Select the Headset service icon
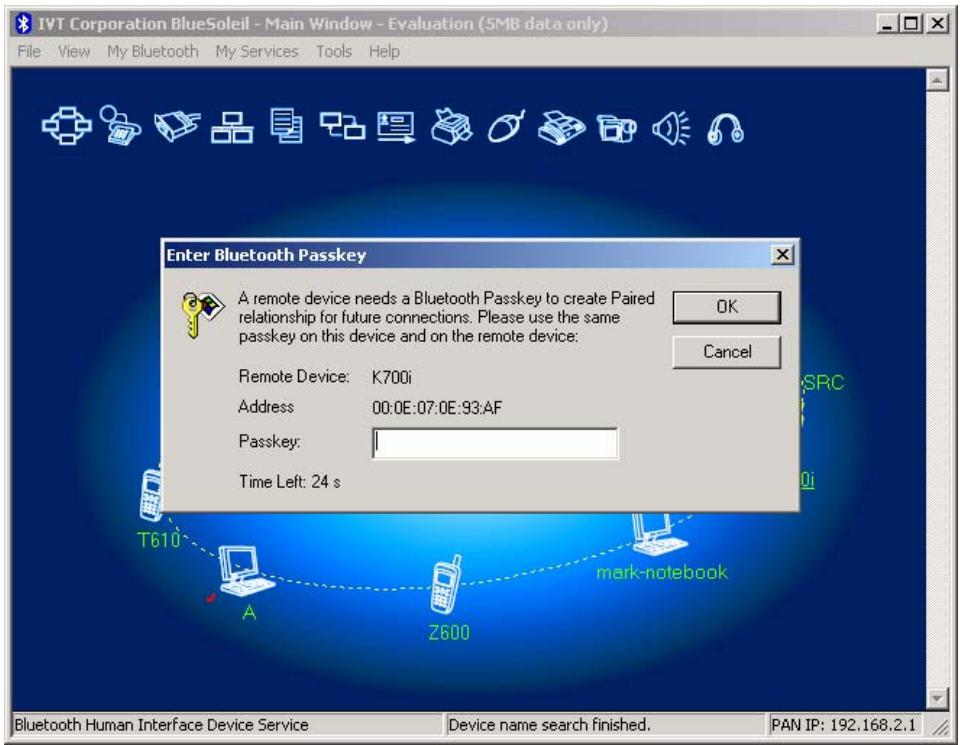 click(x=726, y=129)
